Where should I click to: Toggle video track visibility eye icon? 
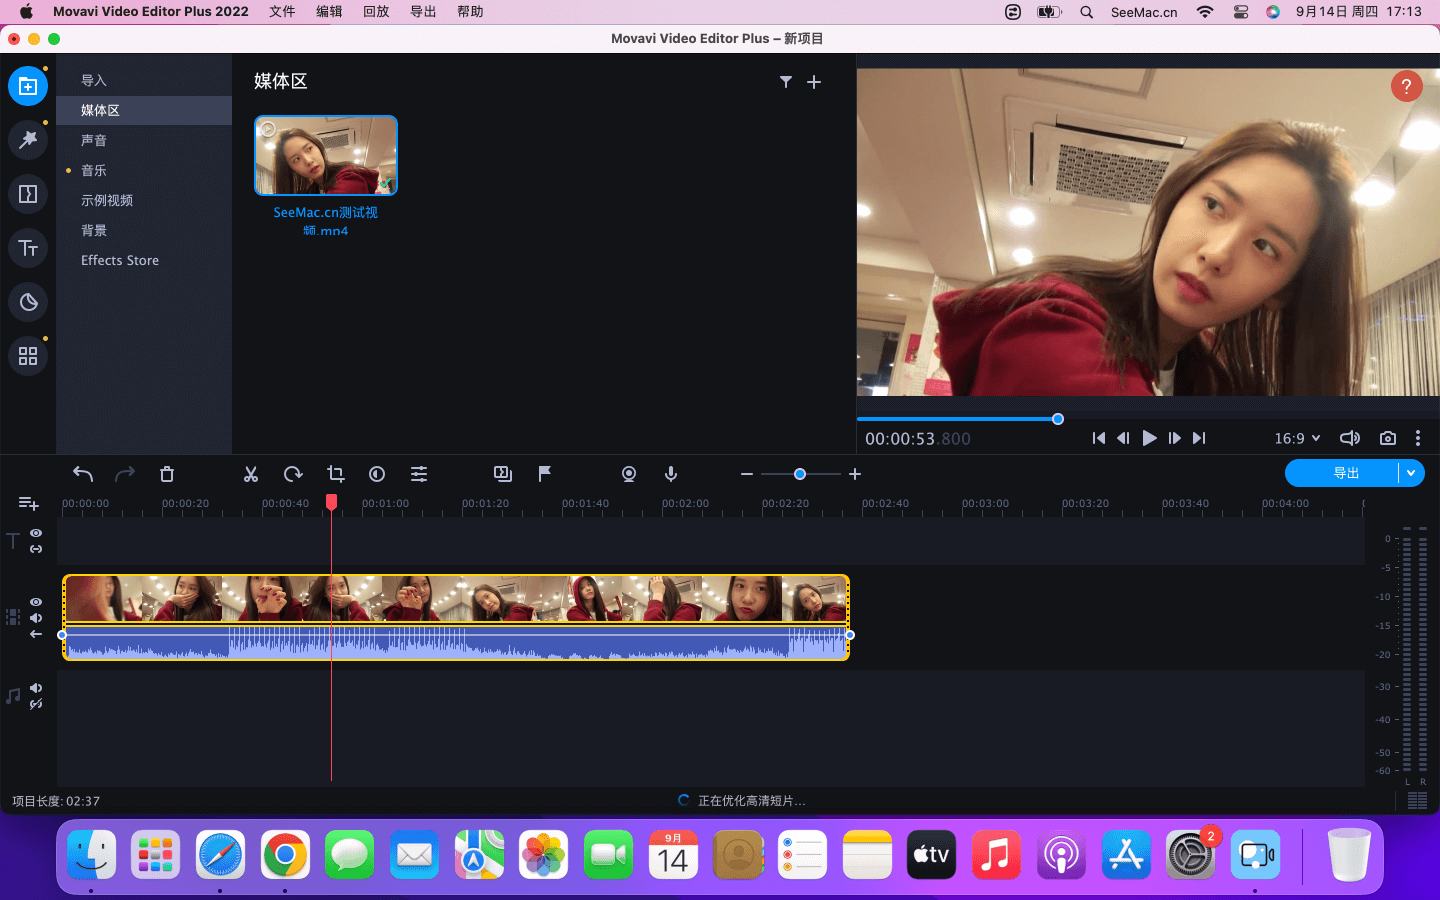click(36, 602)
